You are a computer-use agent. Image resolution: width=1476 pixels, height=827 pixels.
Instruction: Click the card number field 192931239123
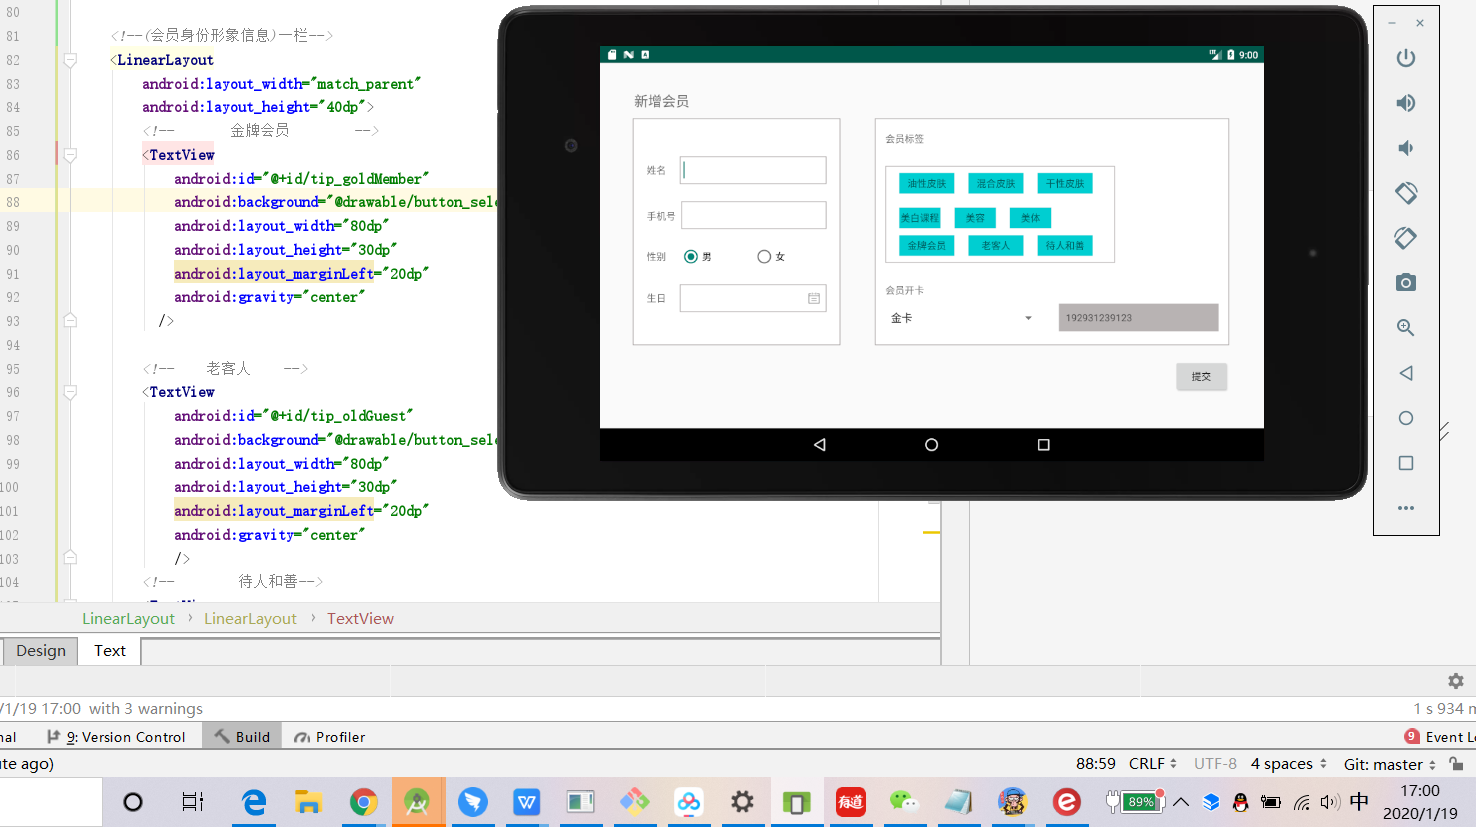point(1138,317)
